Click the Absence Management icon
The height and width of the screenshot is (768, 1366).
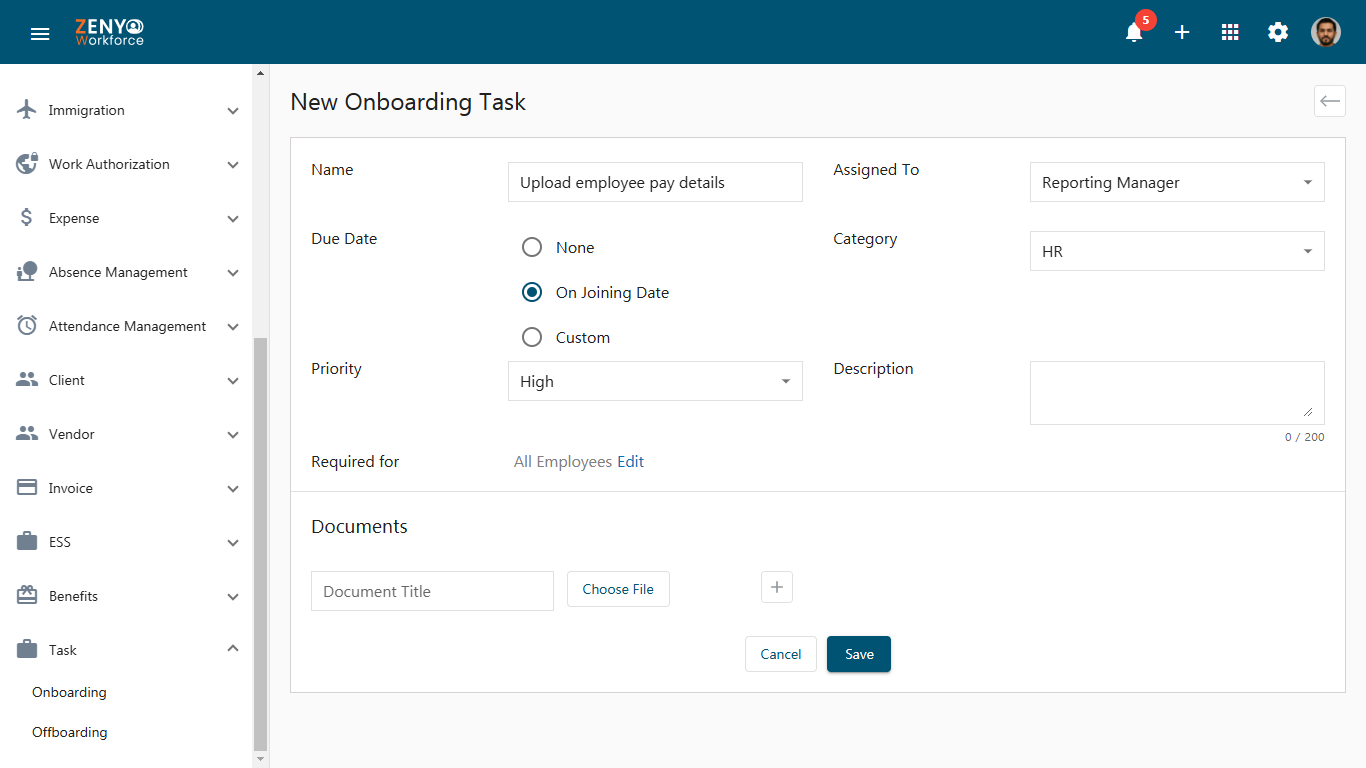click(x=27, y=272)
